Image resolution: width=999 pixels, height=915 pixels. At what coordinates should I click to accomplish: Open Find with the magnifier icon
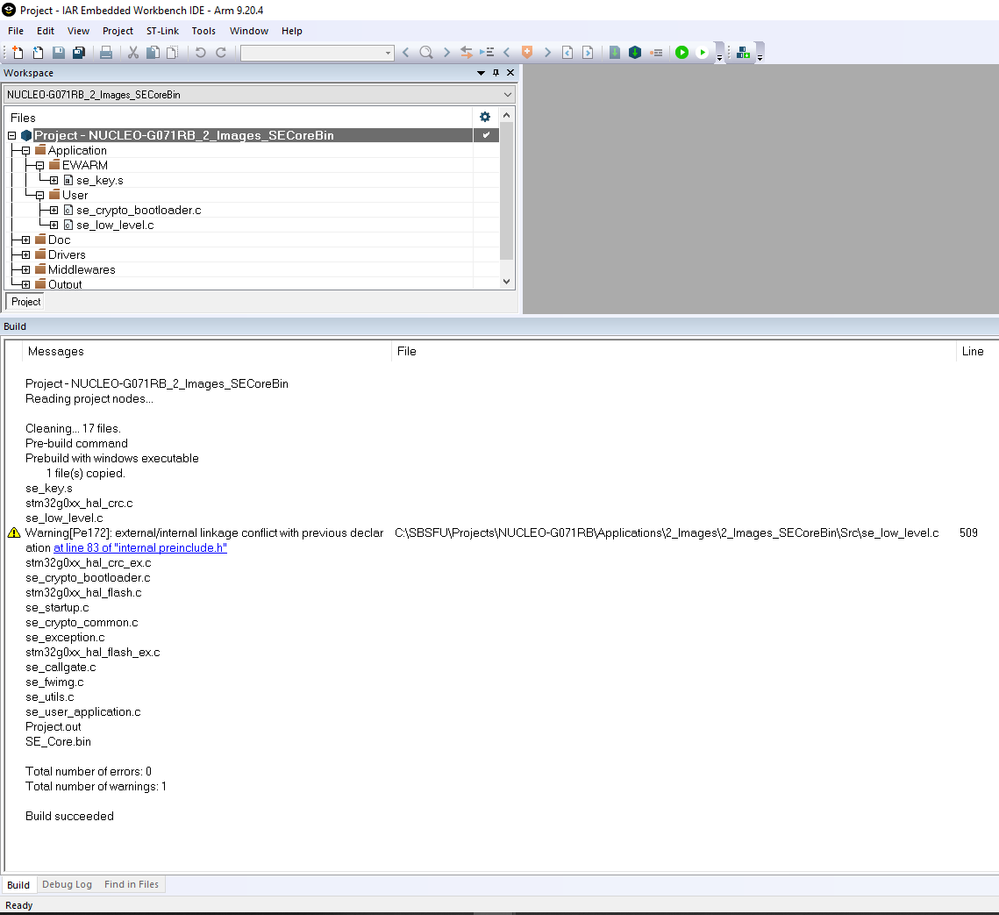pyautogui.click(x=426, y=52)
